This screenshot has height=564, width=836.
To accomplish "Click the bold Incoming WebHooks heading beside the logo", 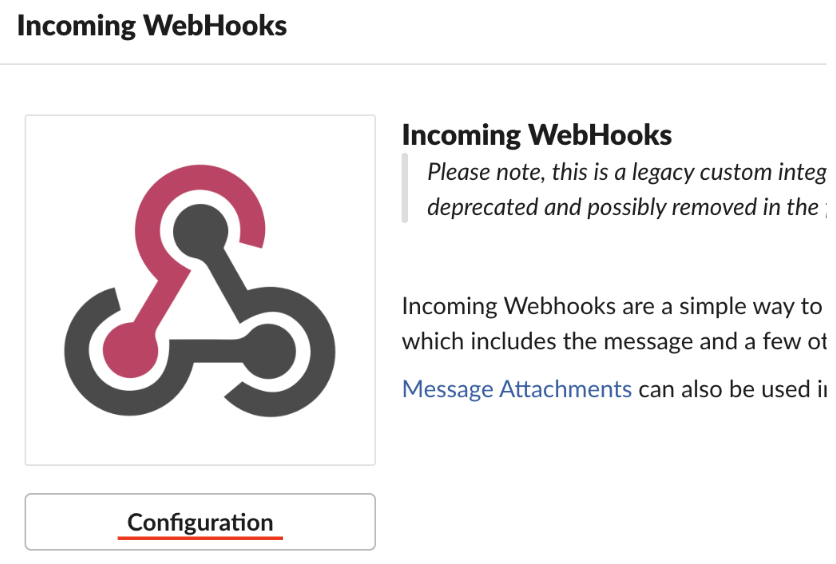I will coord(537,135).
